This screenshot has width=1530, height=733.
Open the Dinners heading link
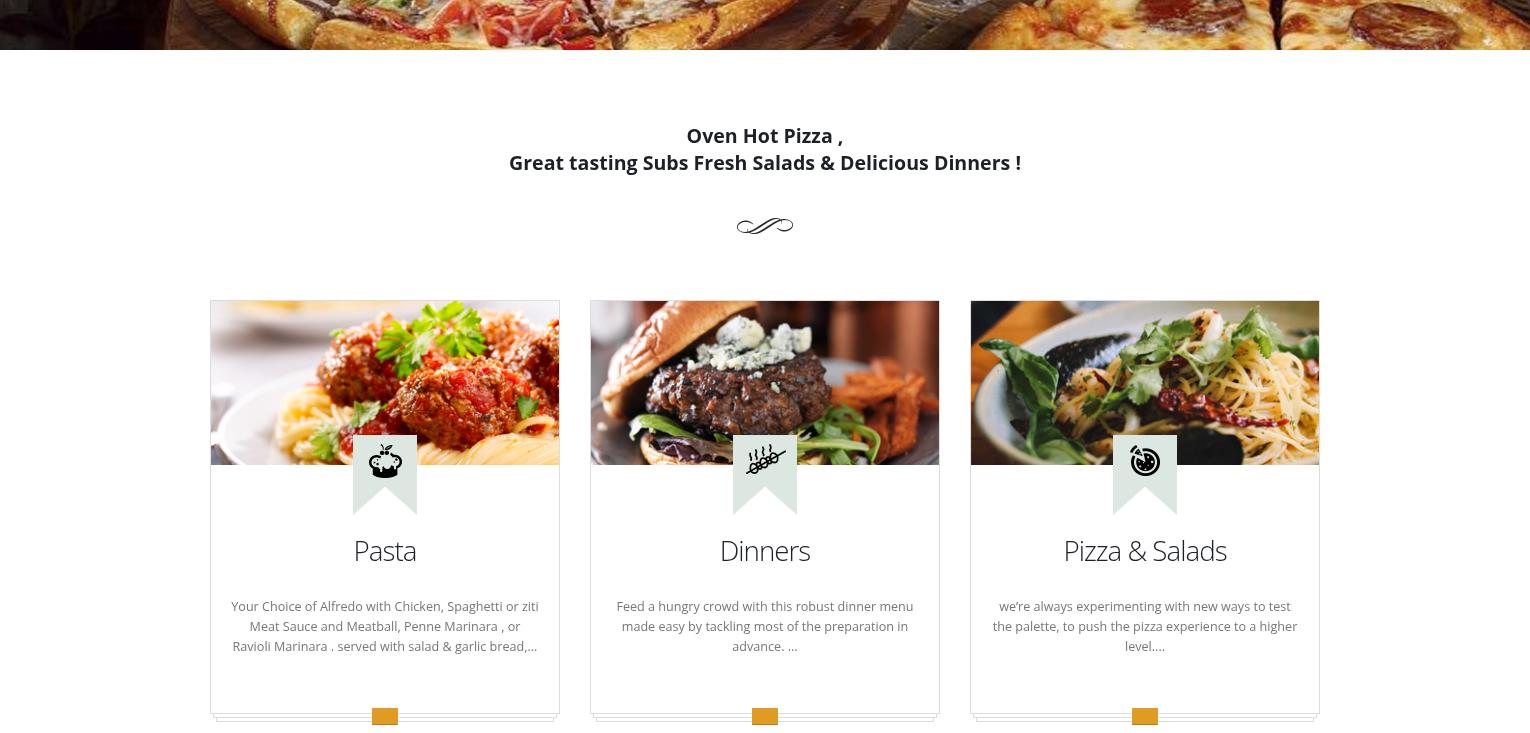pyautogui.click(x=765, y=551)
